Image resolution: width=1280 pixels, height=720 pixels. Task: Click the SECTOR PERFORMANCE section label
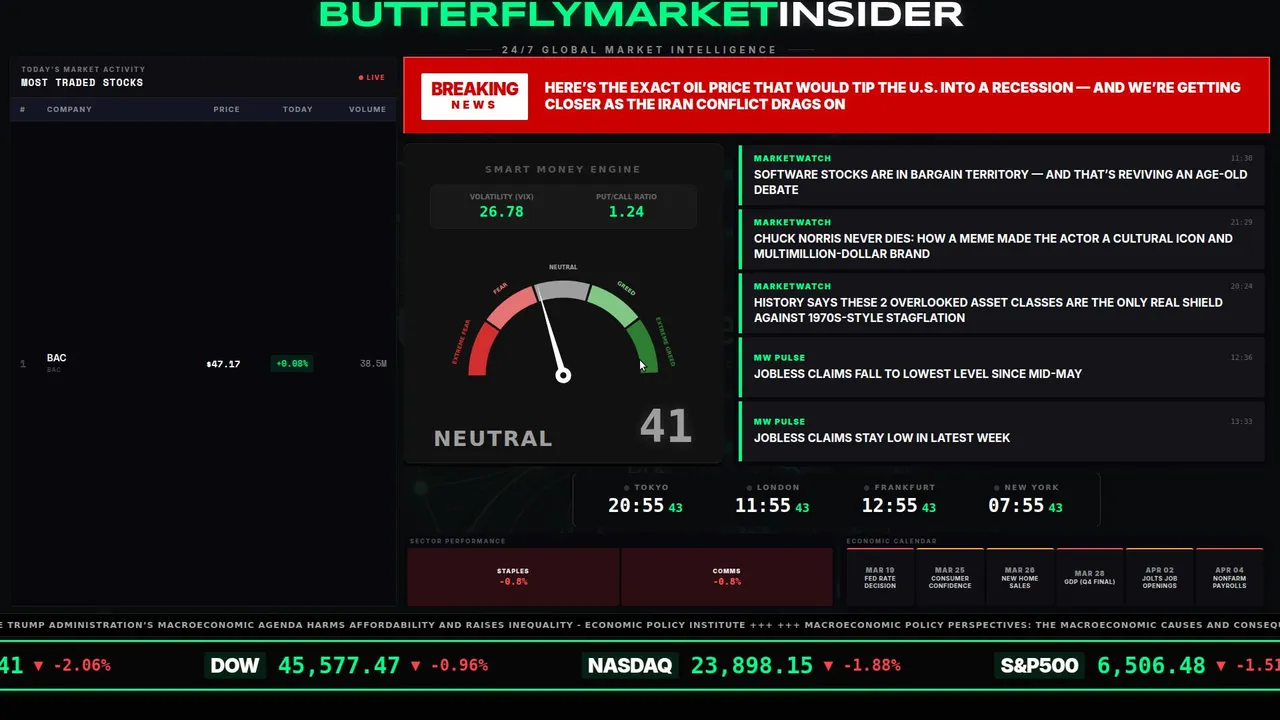(457, 541)
